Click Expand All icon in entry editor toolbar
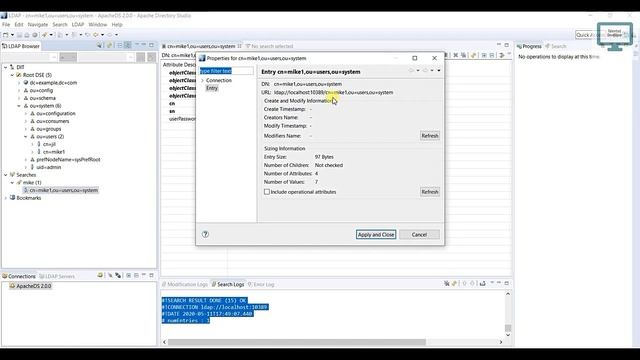Image resolution: width=640 pixels, height=360 pixels. coord(484,55)
